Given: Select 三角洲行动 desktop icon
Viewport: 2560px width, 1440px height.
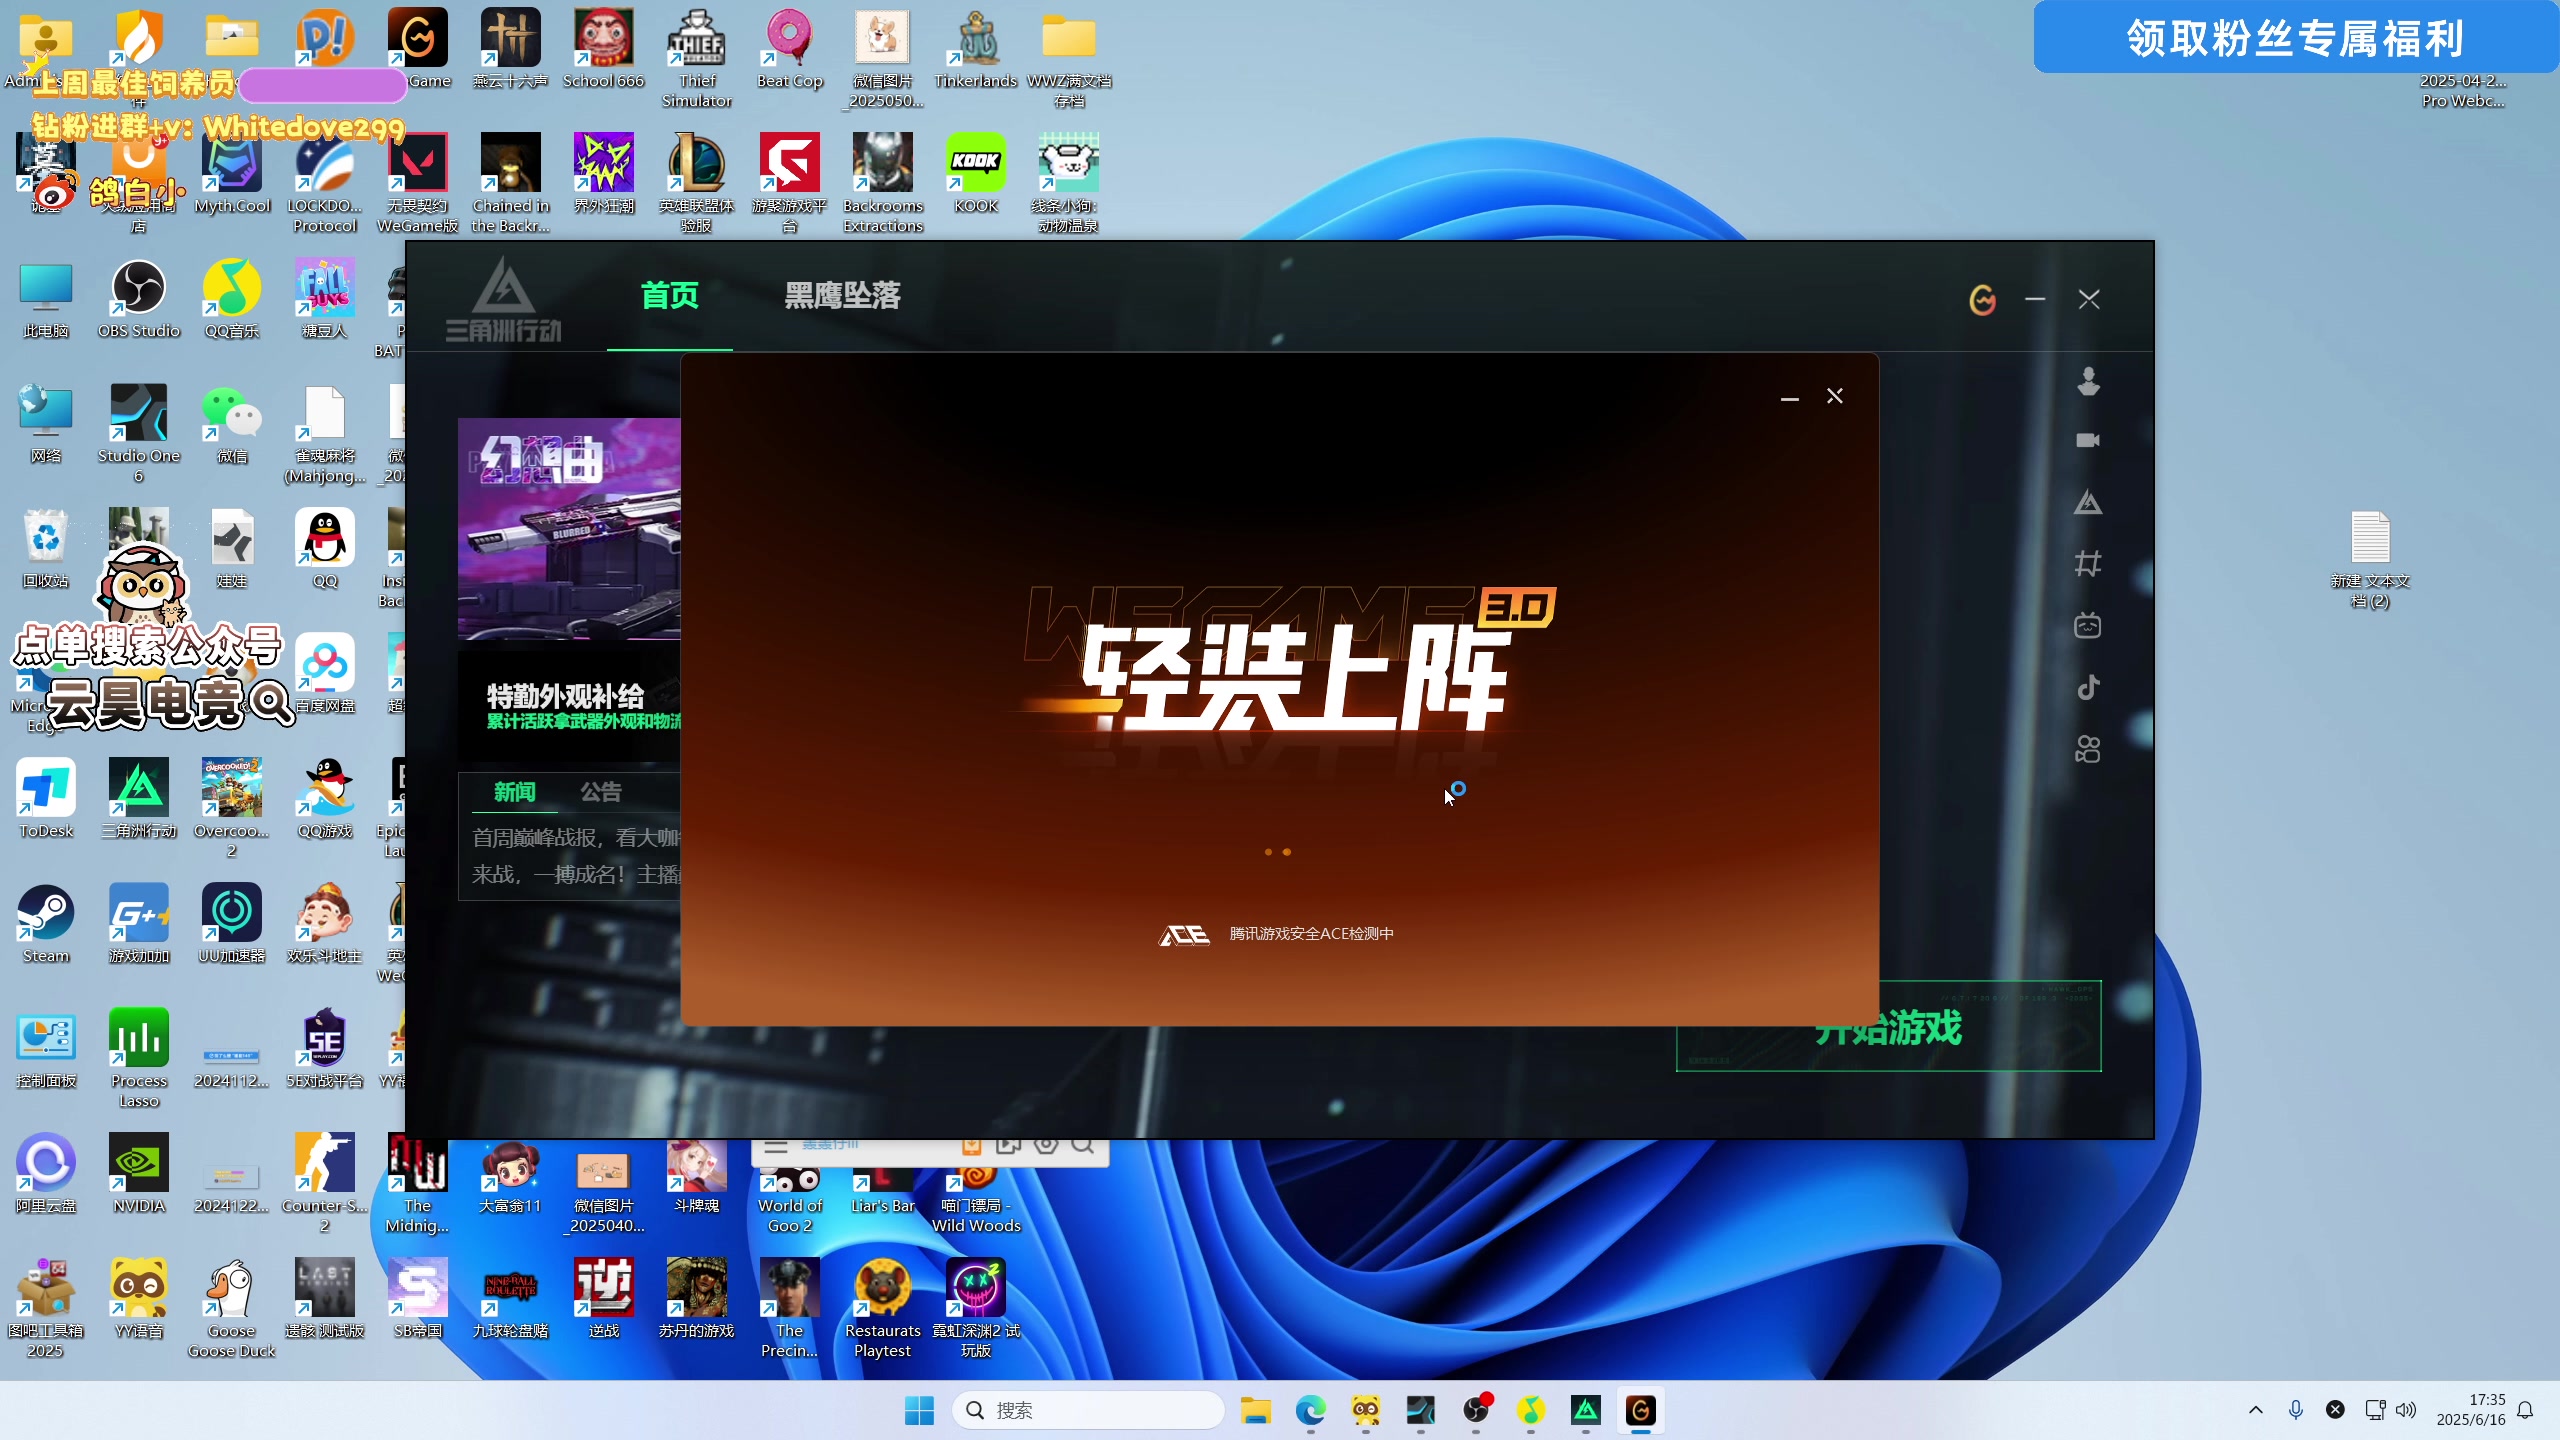Looking at the screenshot, I should tap(139, 799).
